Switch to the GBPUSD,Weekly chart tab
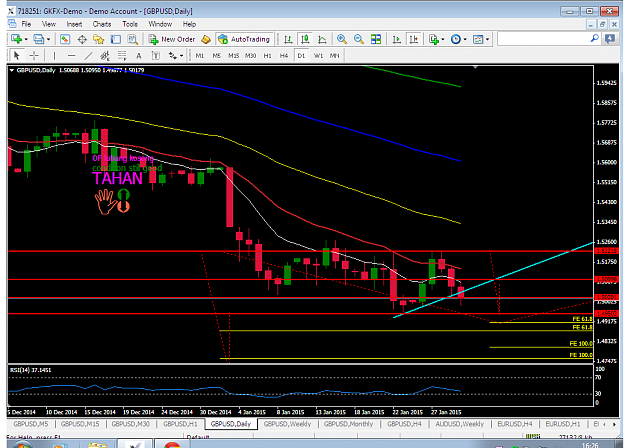This screenshot has width=625, height=448. [x=287, y=424]
